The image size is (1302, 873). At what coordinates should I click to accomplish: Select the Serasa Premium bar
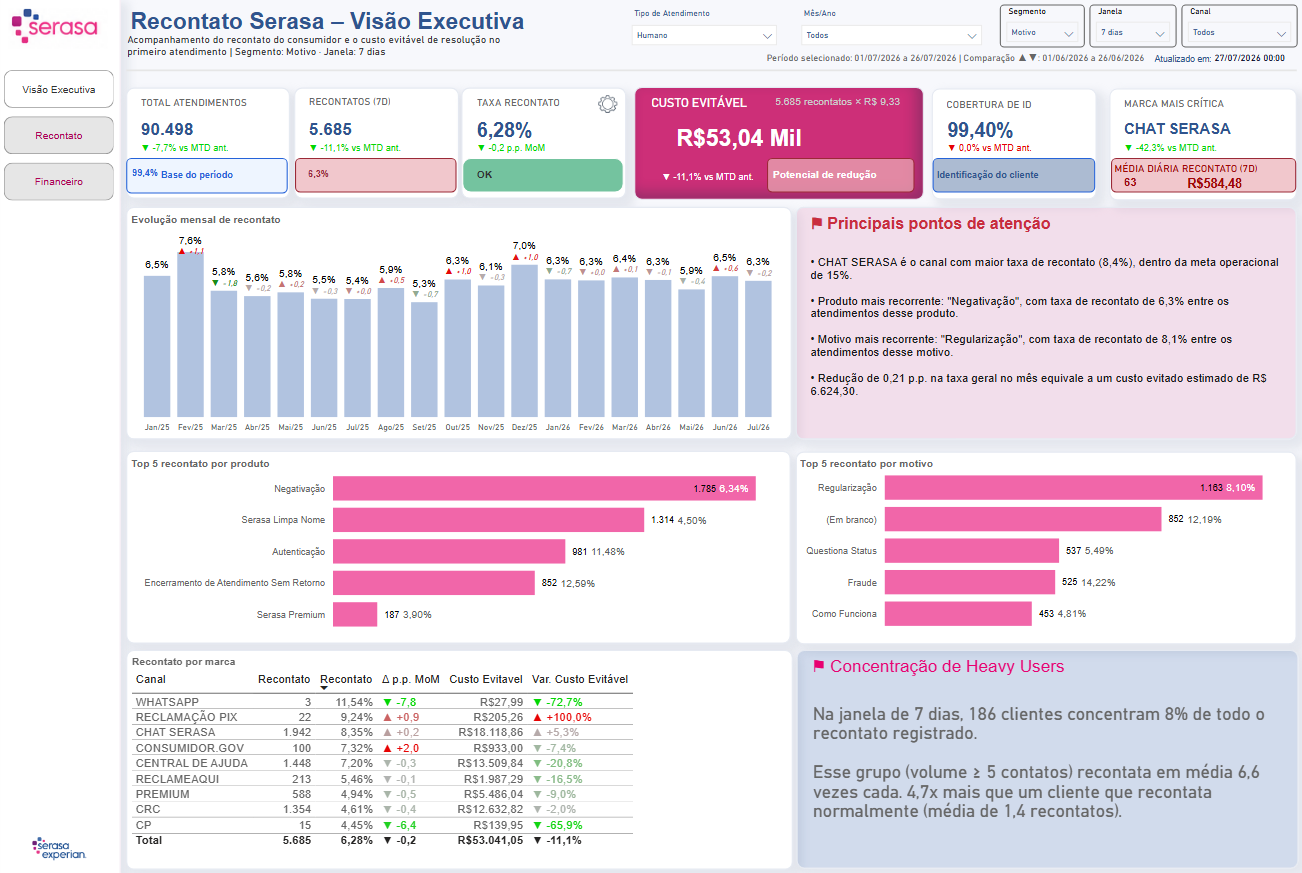pyautogui.click(x=355, y=614)
